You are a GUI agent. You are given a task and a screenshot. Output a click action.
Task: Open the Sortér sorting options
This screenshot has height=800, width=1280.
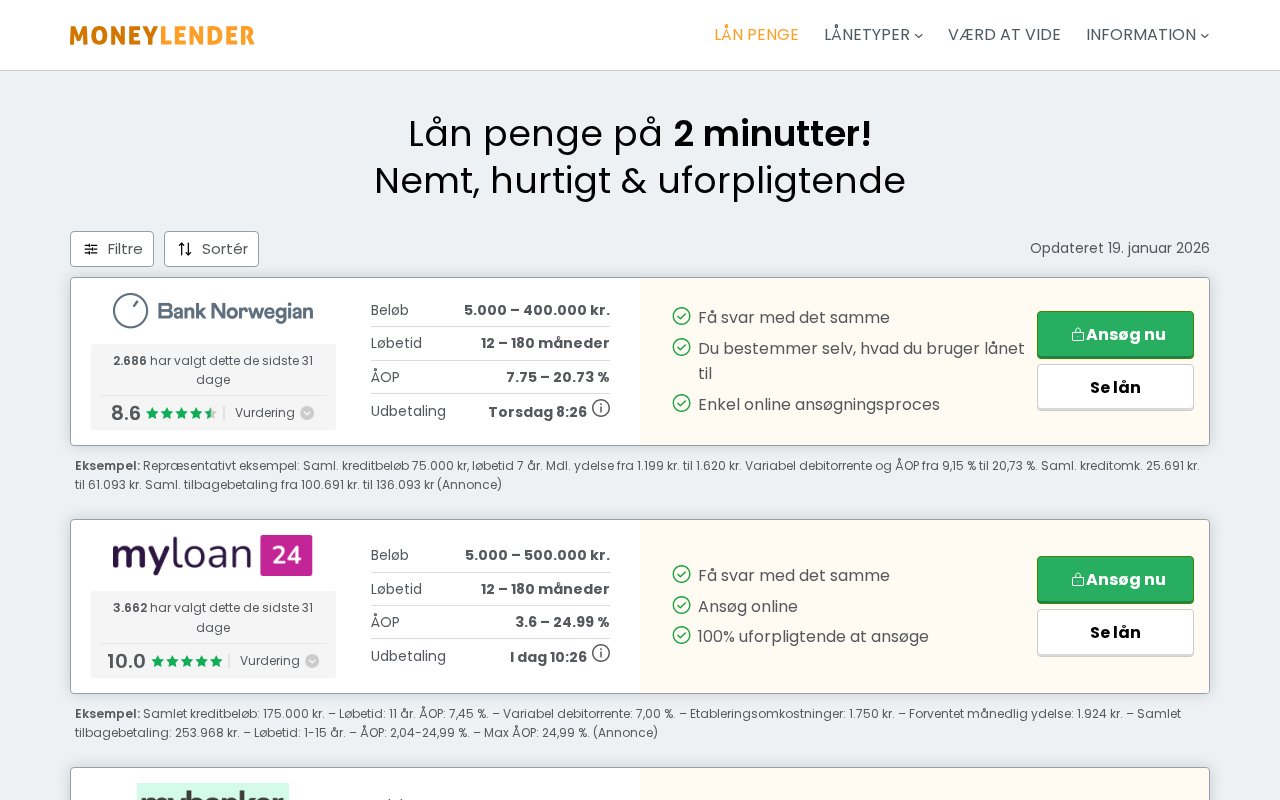click(x=211, y=249)
